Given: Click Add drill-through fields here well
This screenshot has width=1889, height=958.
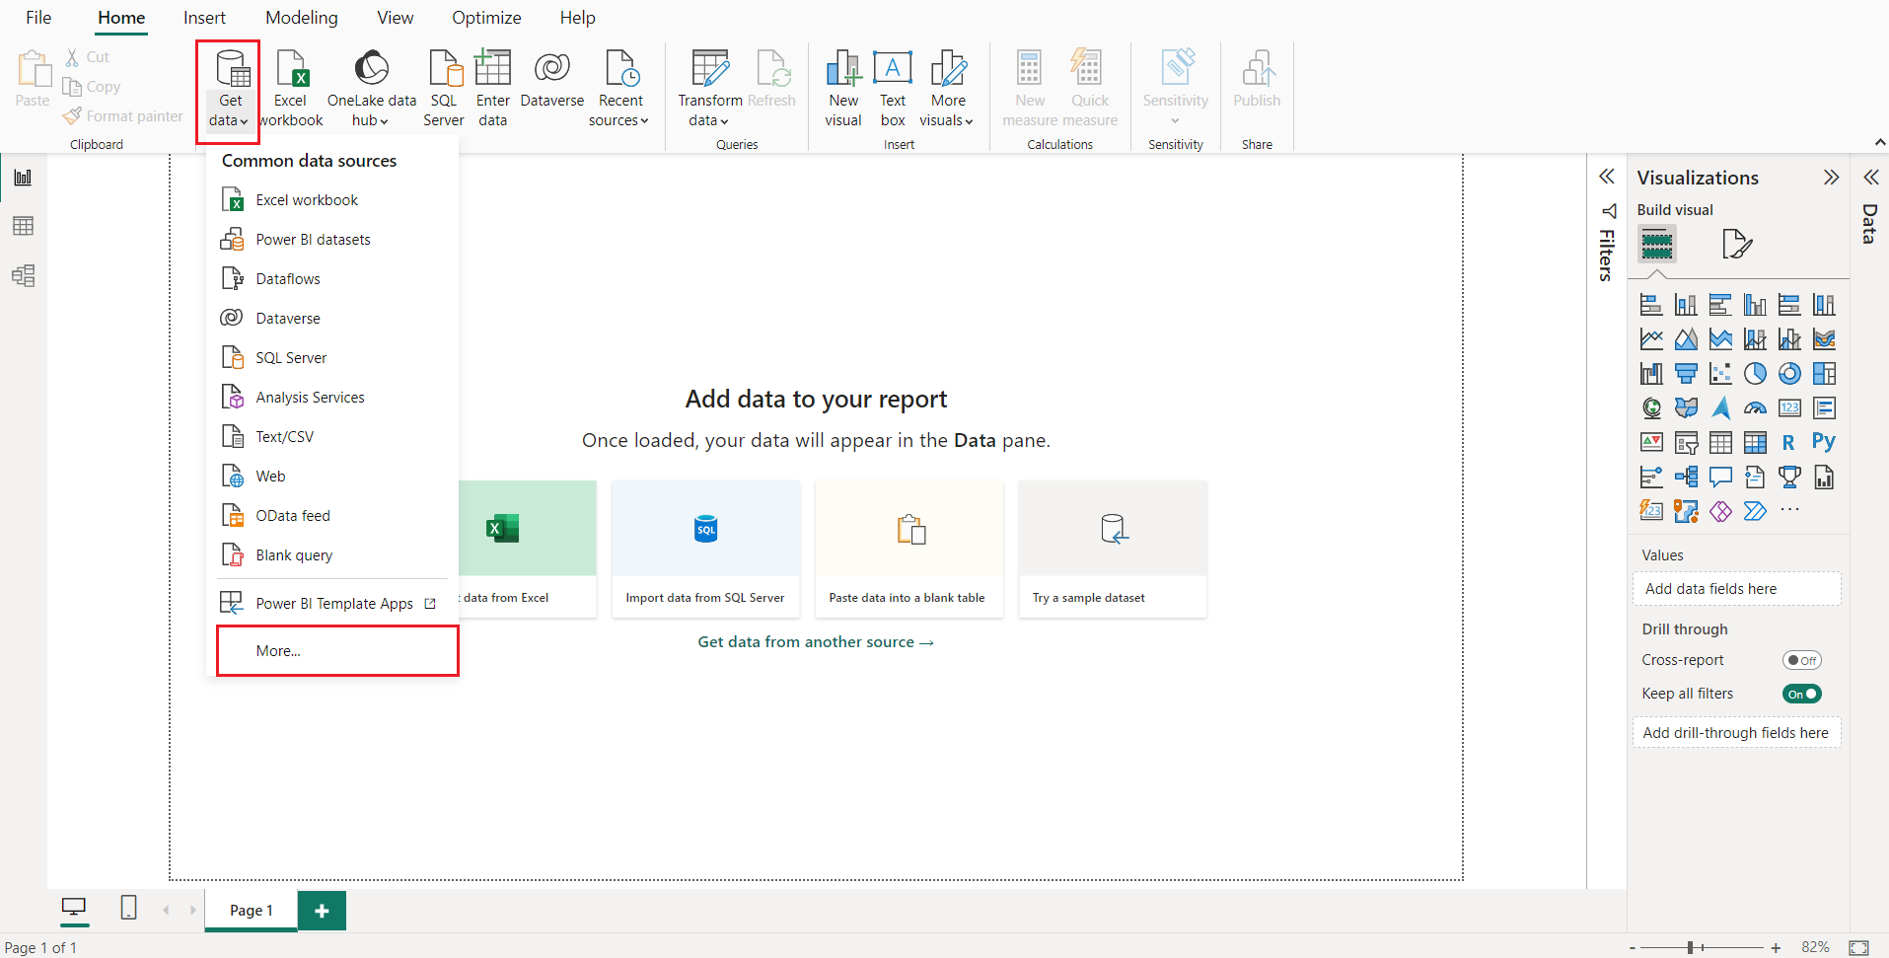Looking at the screenshot, I should [1737, 733].
